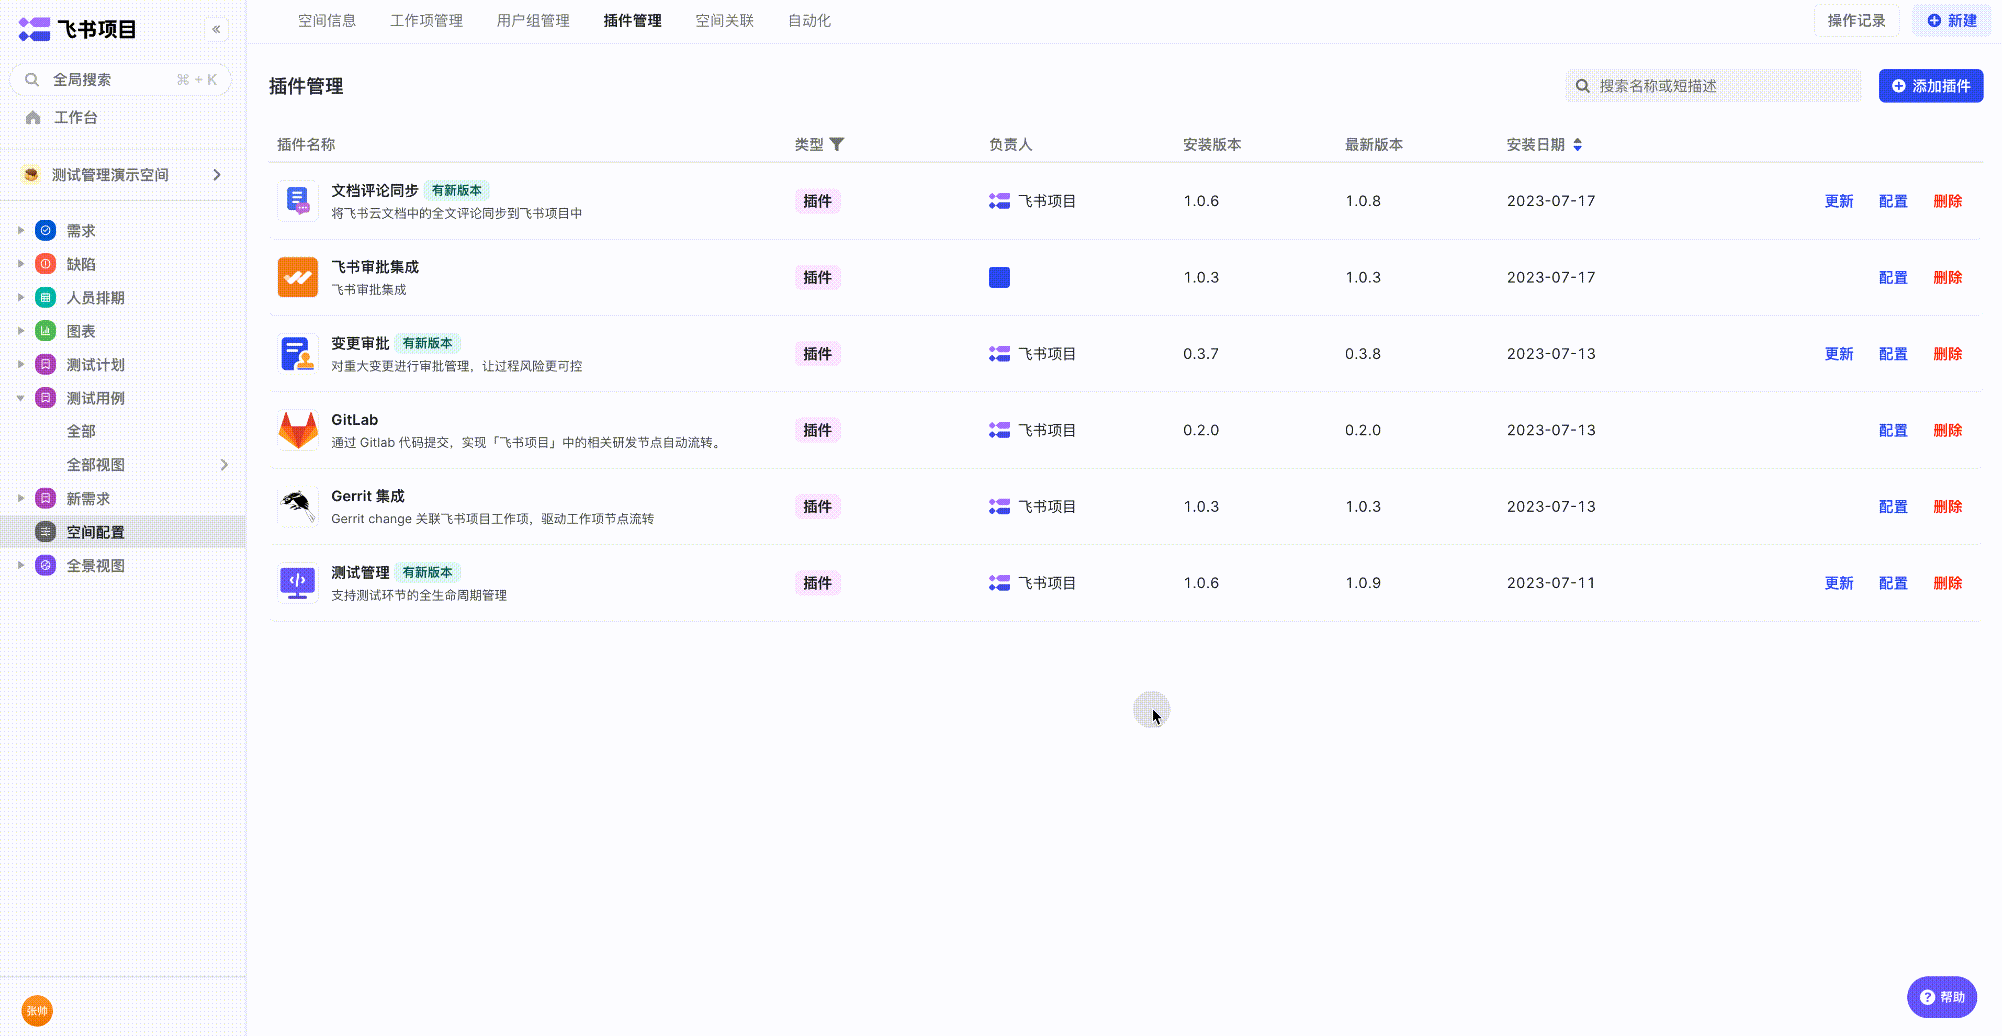2002x1036 pixels.
Task: Expand the 缺陷 tree node
Action: pos(20,264)
